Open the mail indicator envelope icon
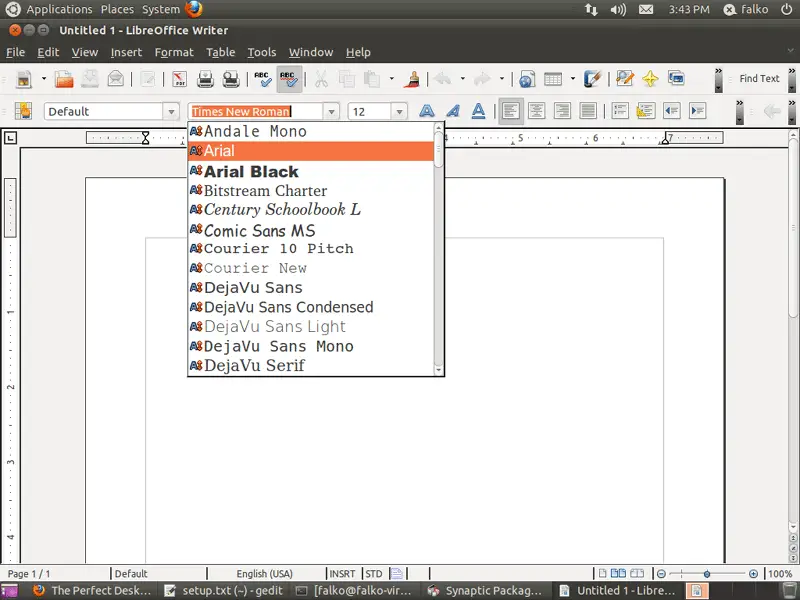The image size is (800, 600). point(646,9)
